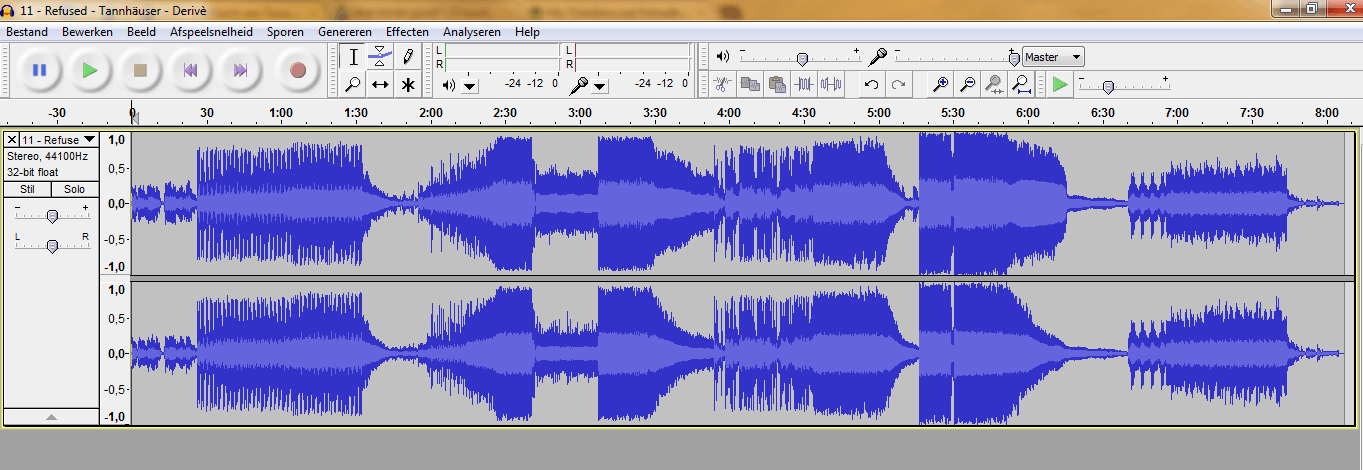Redo the last undone action
The image size is (1363, 470).
pos(898,85)
